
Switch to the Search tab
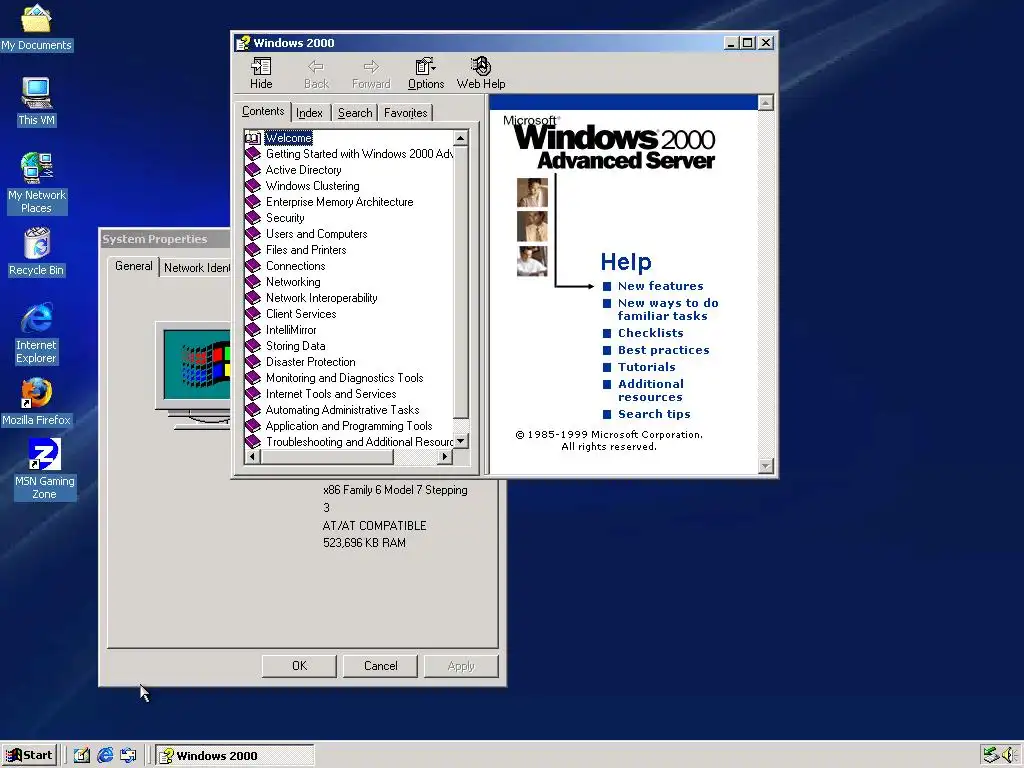click(355, 113)
